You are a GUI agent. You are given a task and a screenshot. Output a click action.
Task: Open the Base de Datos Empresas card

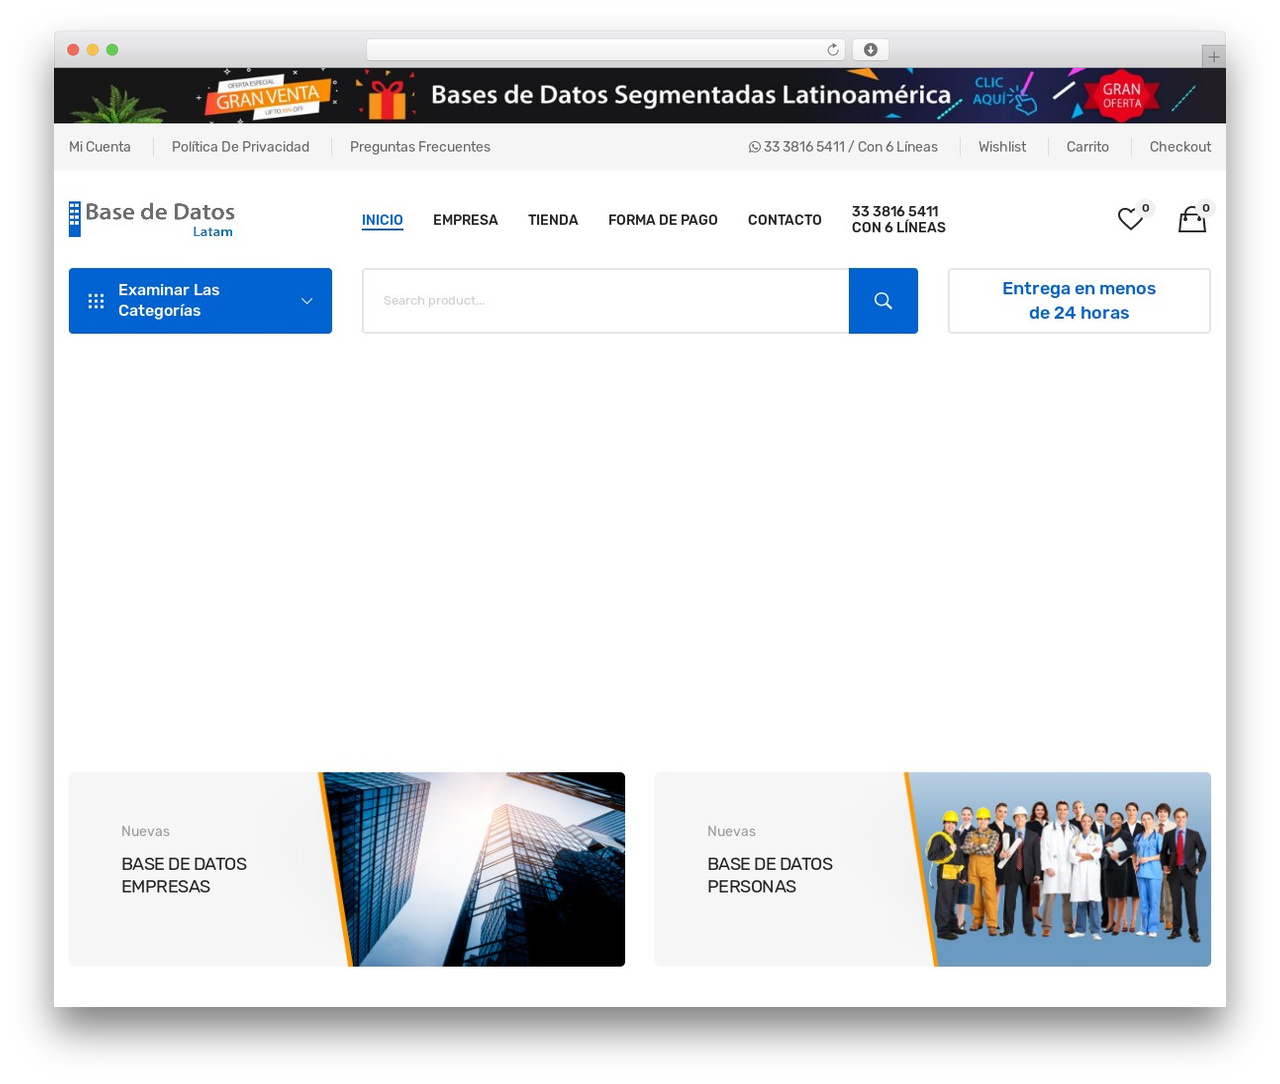click(347, 869)
